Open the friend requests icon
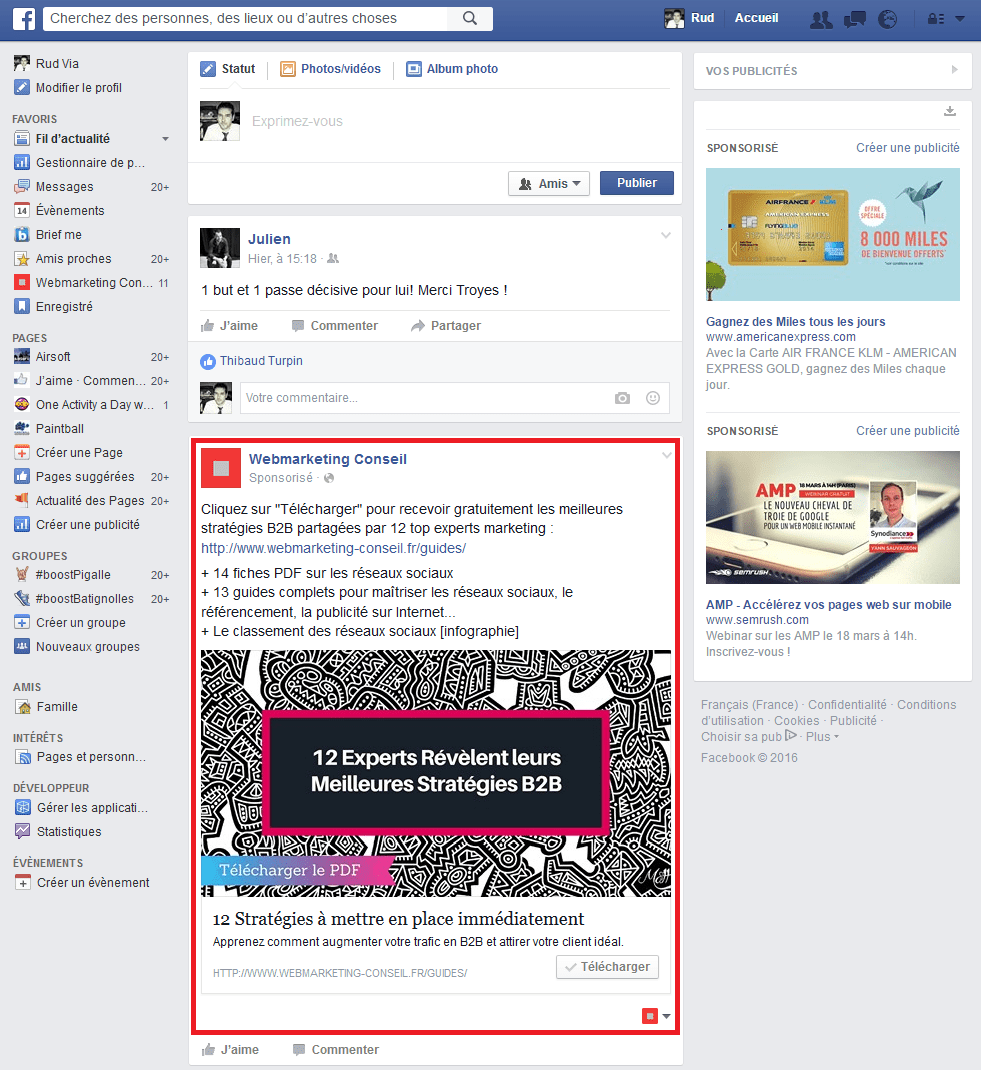981x1071 pixels. [821, 18]
